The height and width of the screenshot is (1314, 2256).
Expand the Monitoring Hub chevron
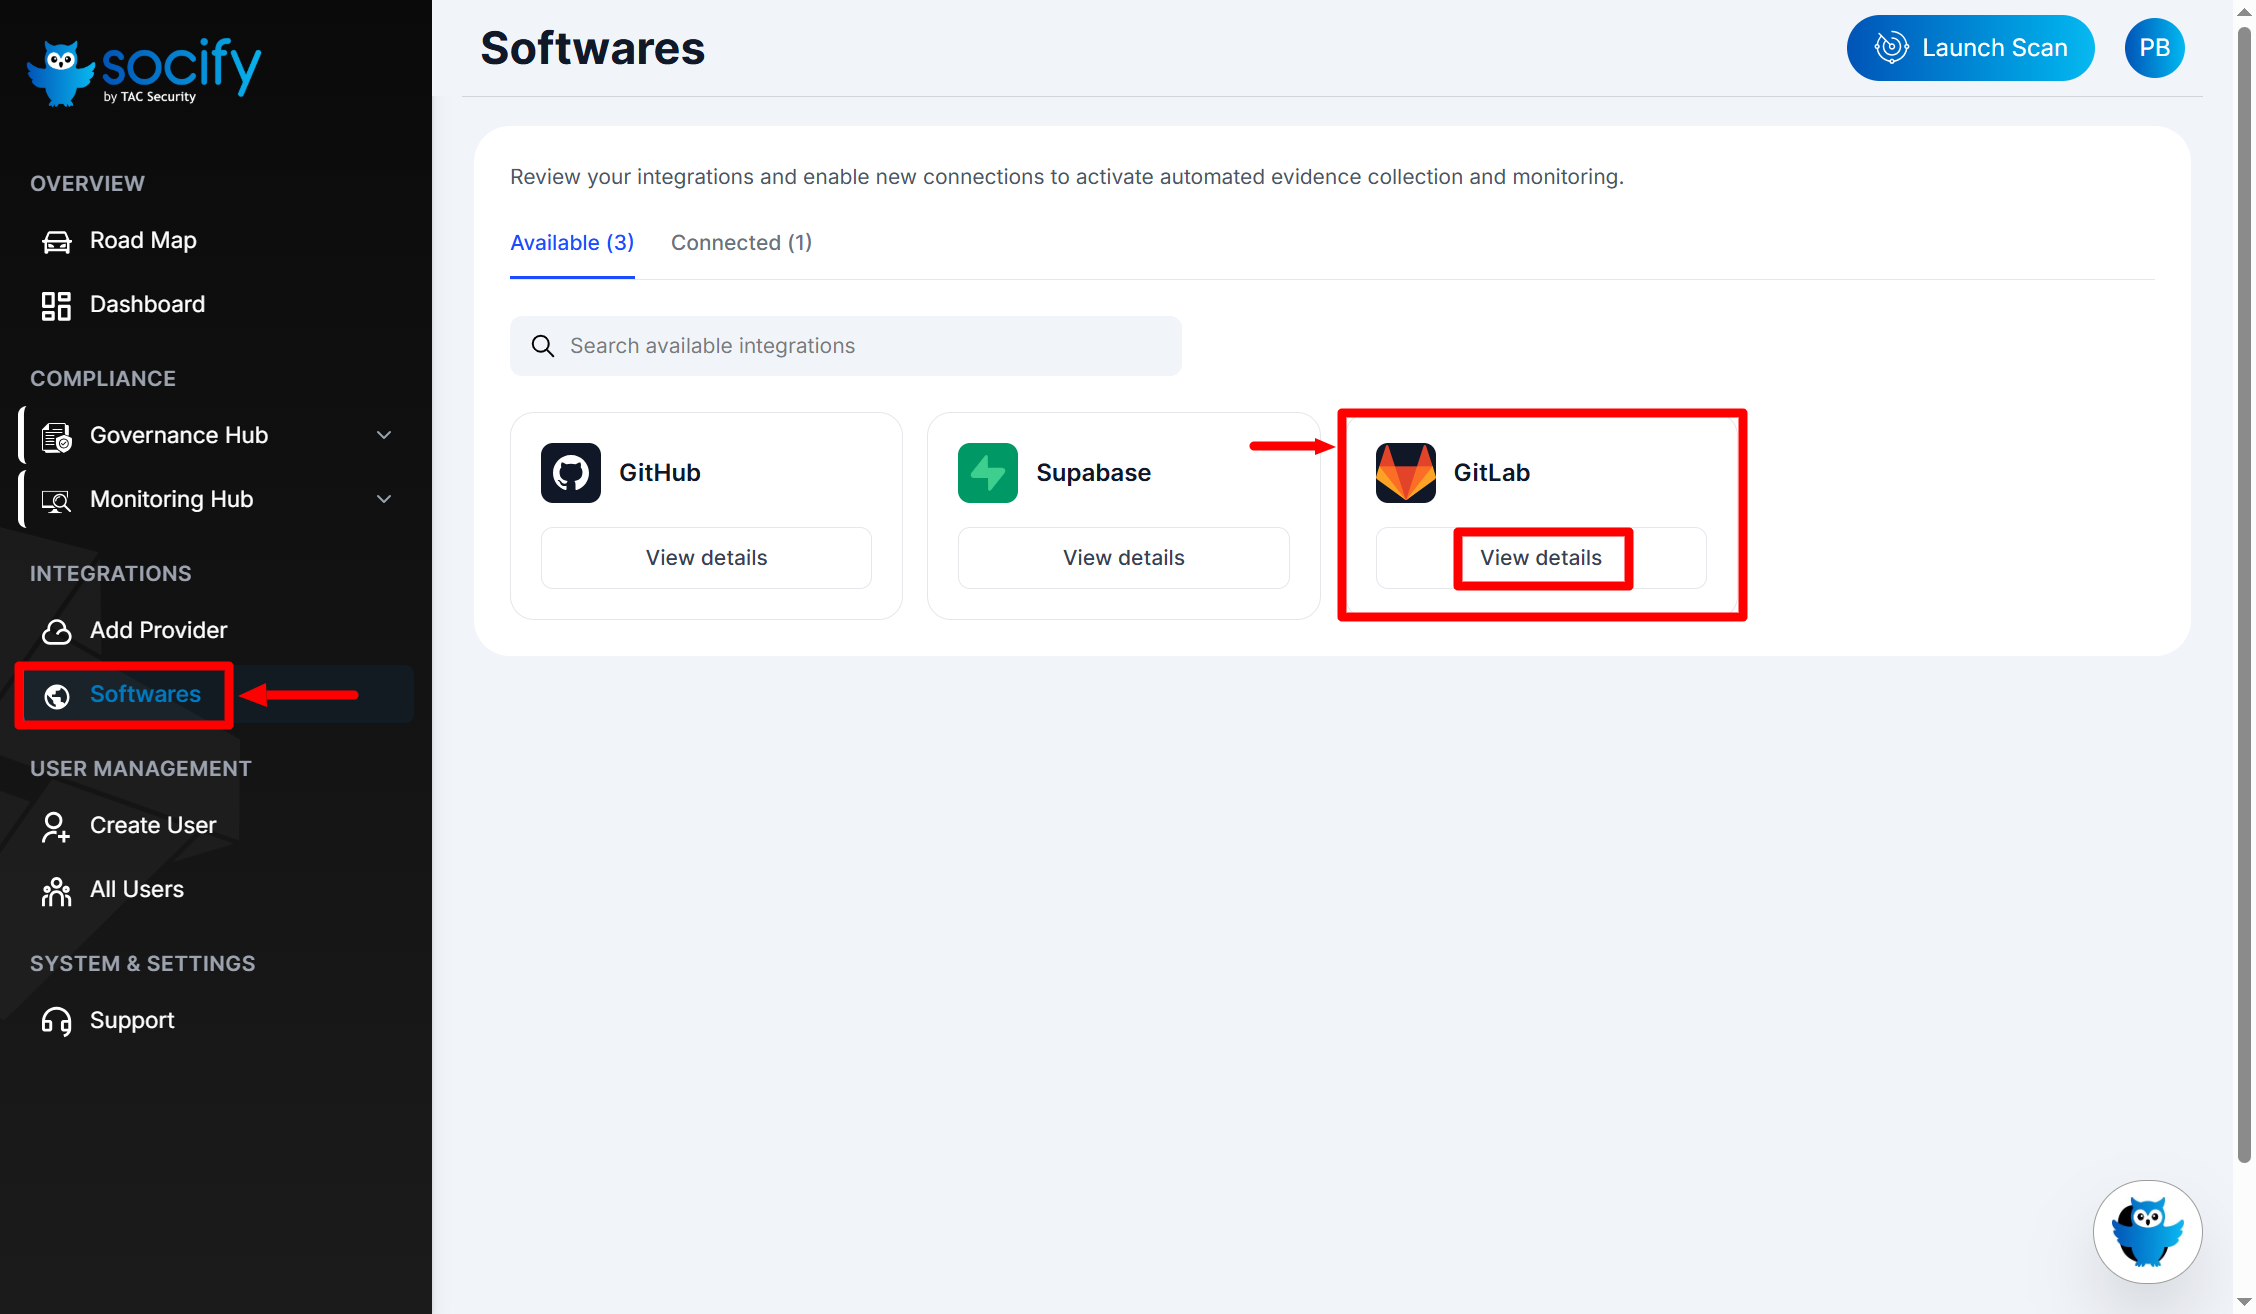(x=384, y=499)
